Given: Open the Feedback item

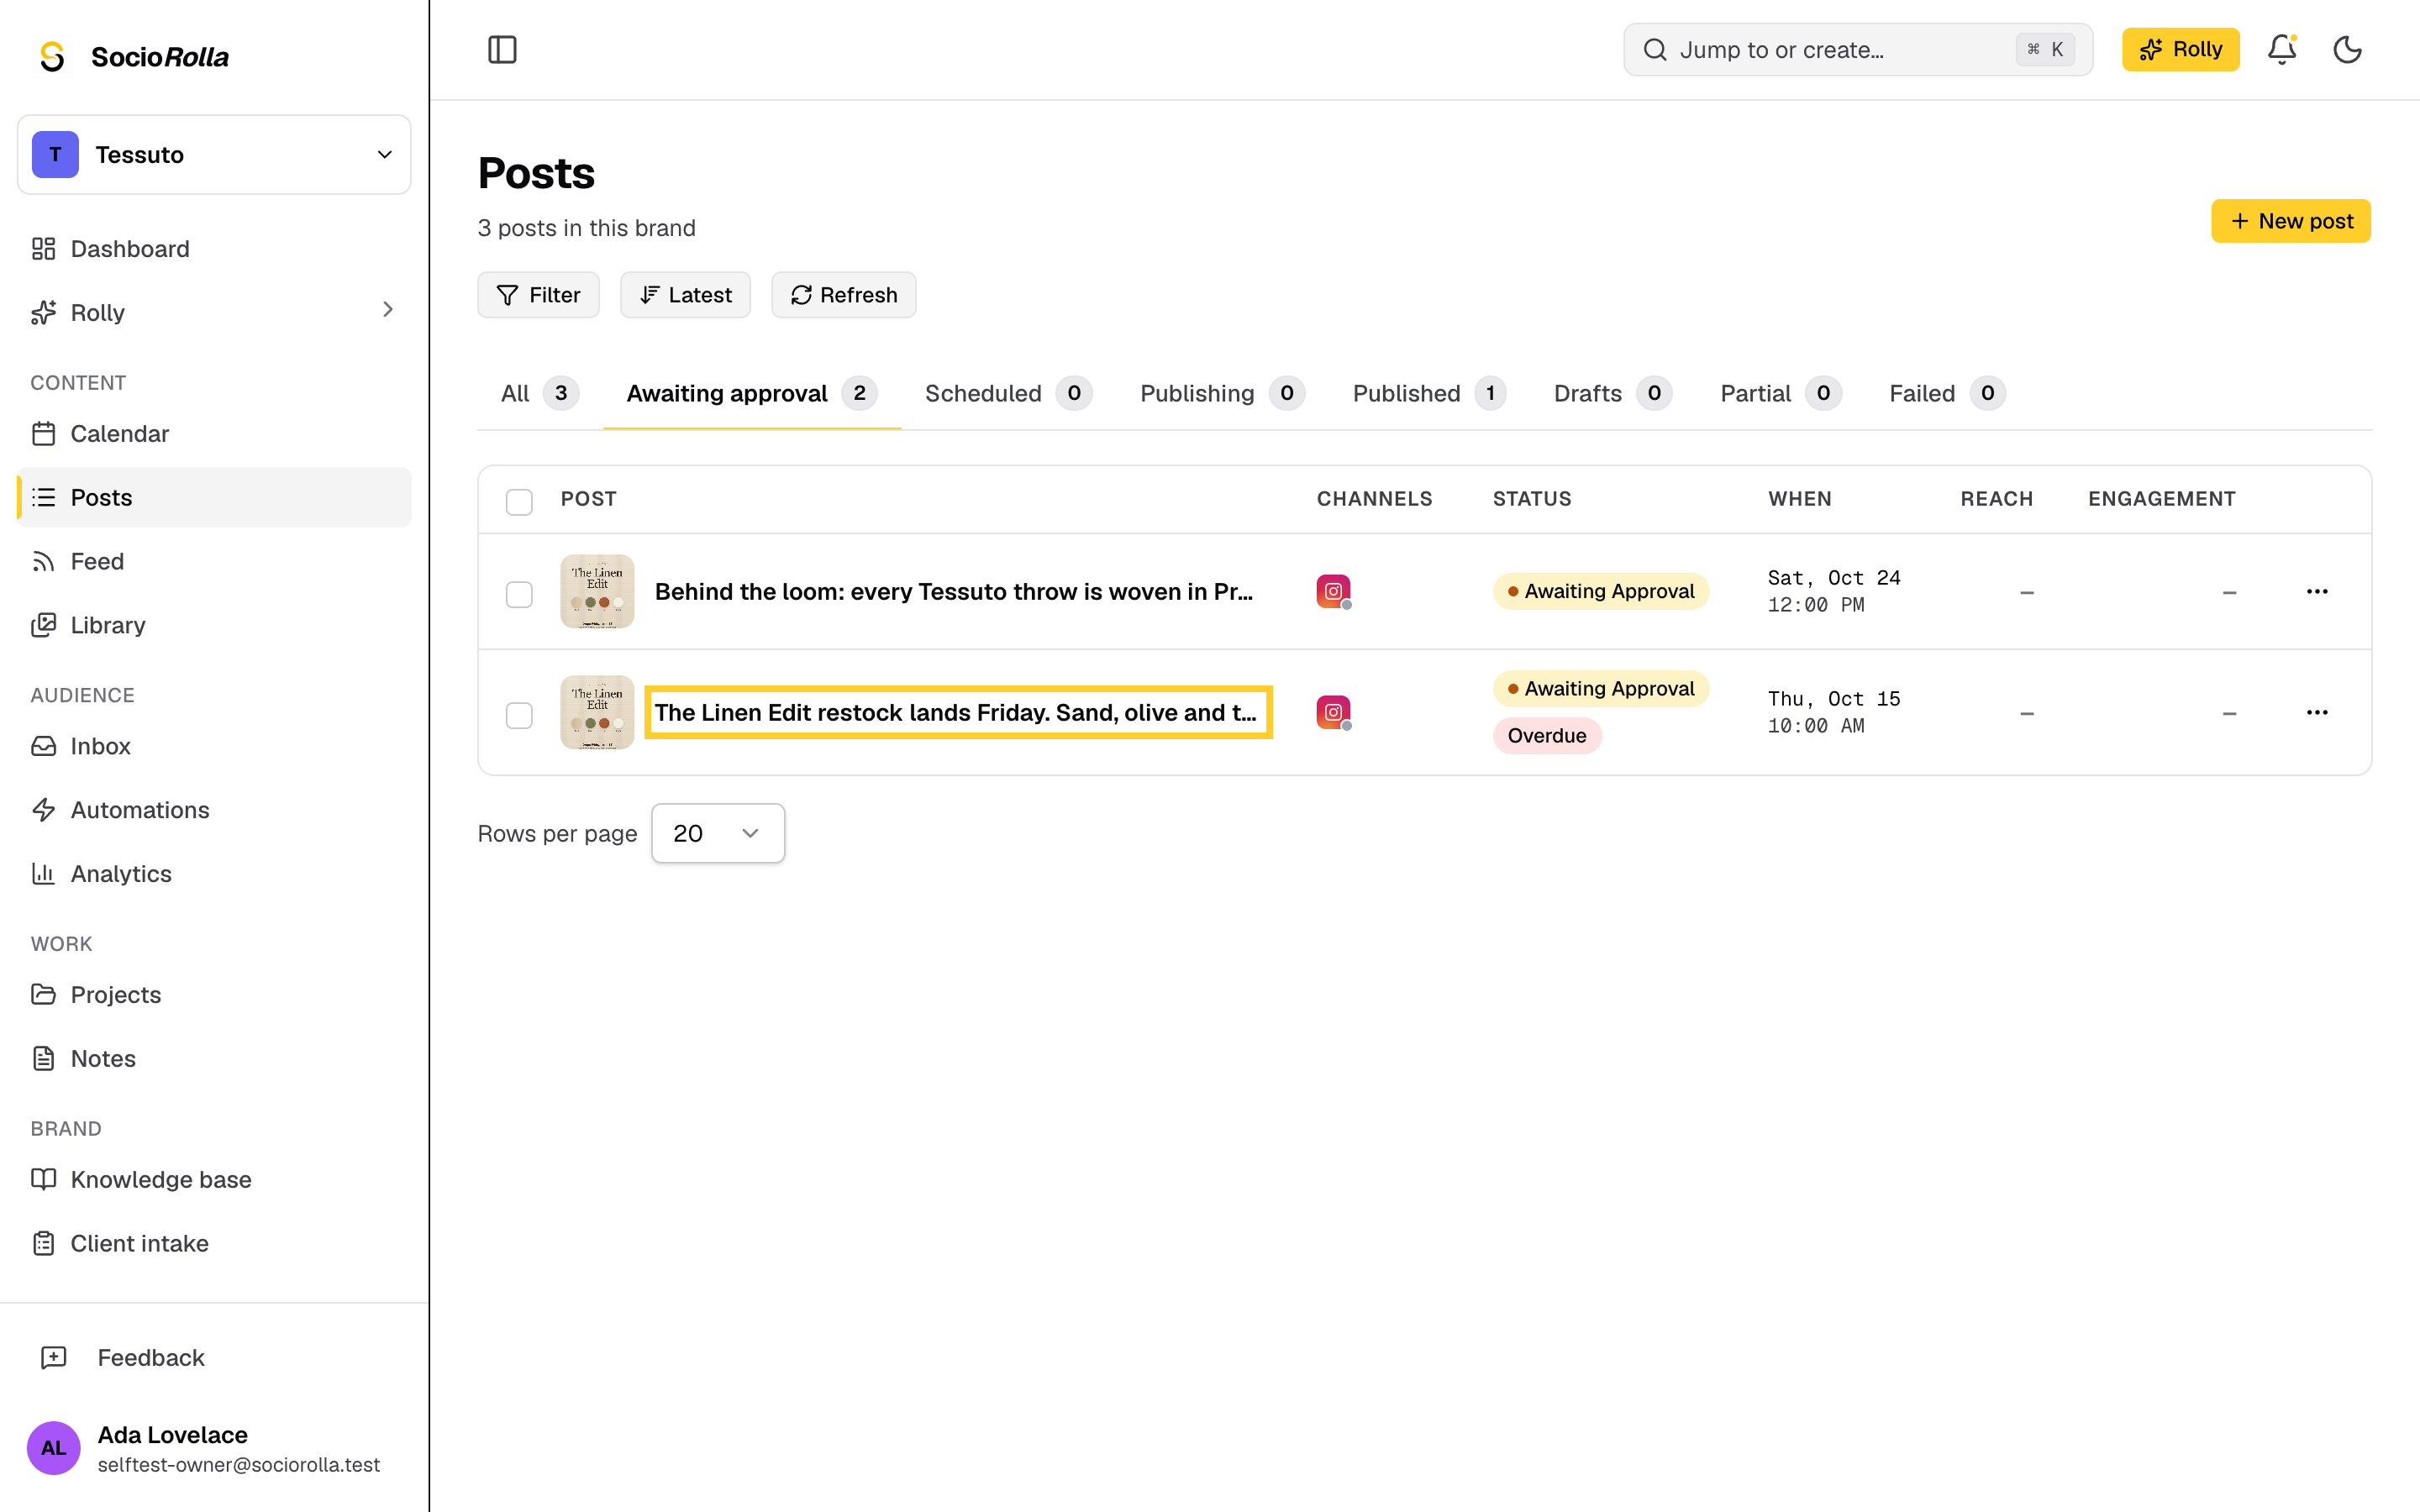Looking at the screenshot, I should (x=214, y=1357).
